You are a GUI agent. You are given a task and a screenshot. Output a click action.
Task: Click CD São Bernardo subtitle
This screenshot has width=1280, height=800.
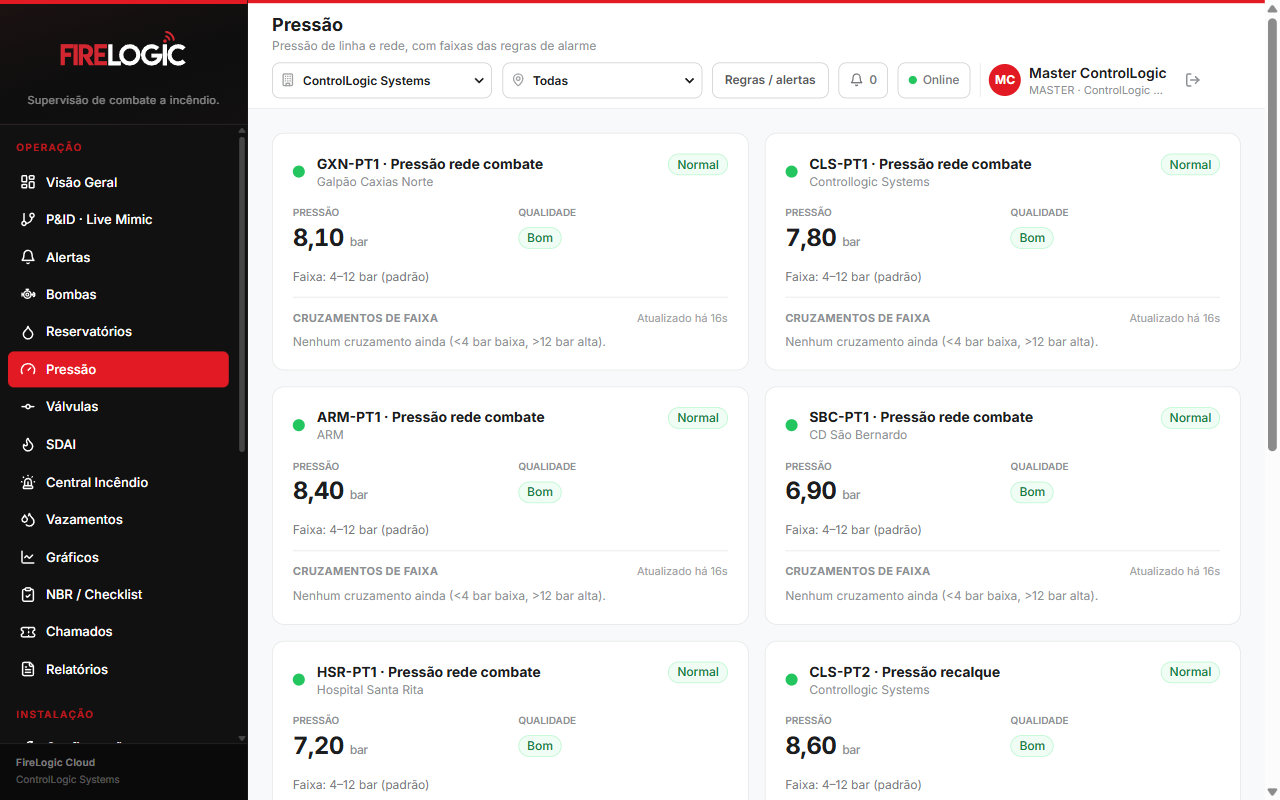click(x=858, y=435)
